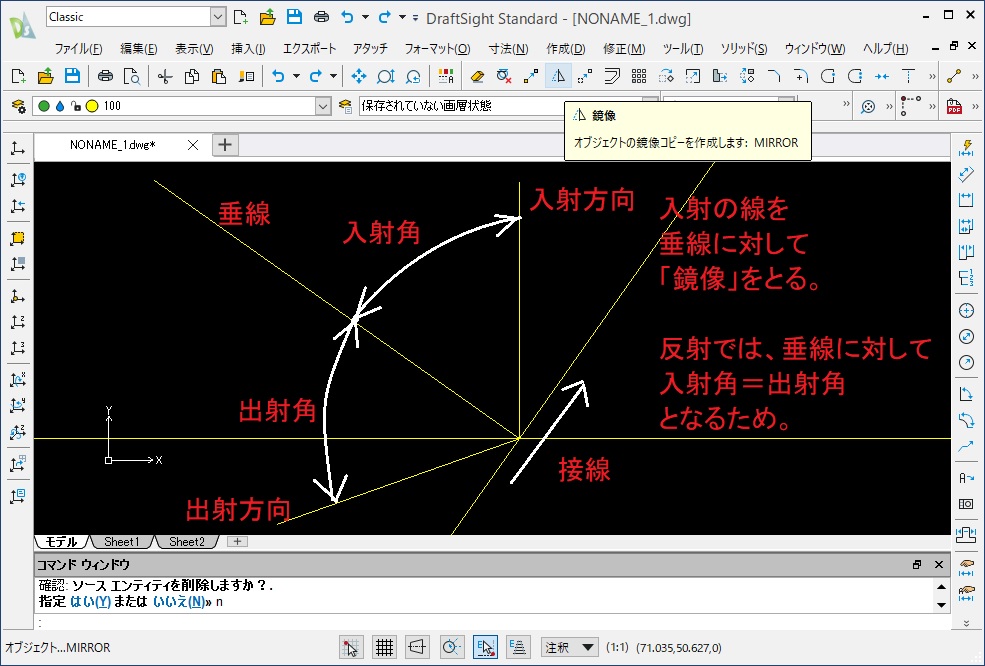Toggle Snap mode in the status bar
985x666 pixels.
(x=351, y=647)
